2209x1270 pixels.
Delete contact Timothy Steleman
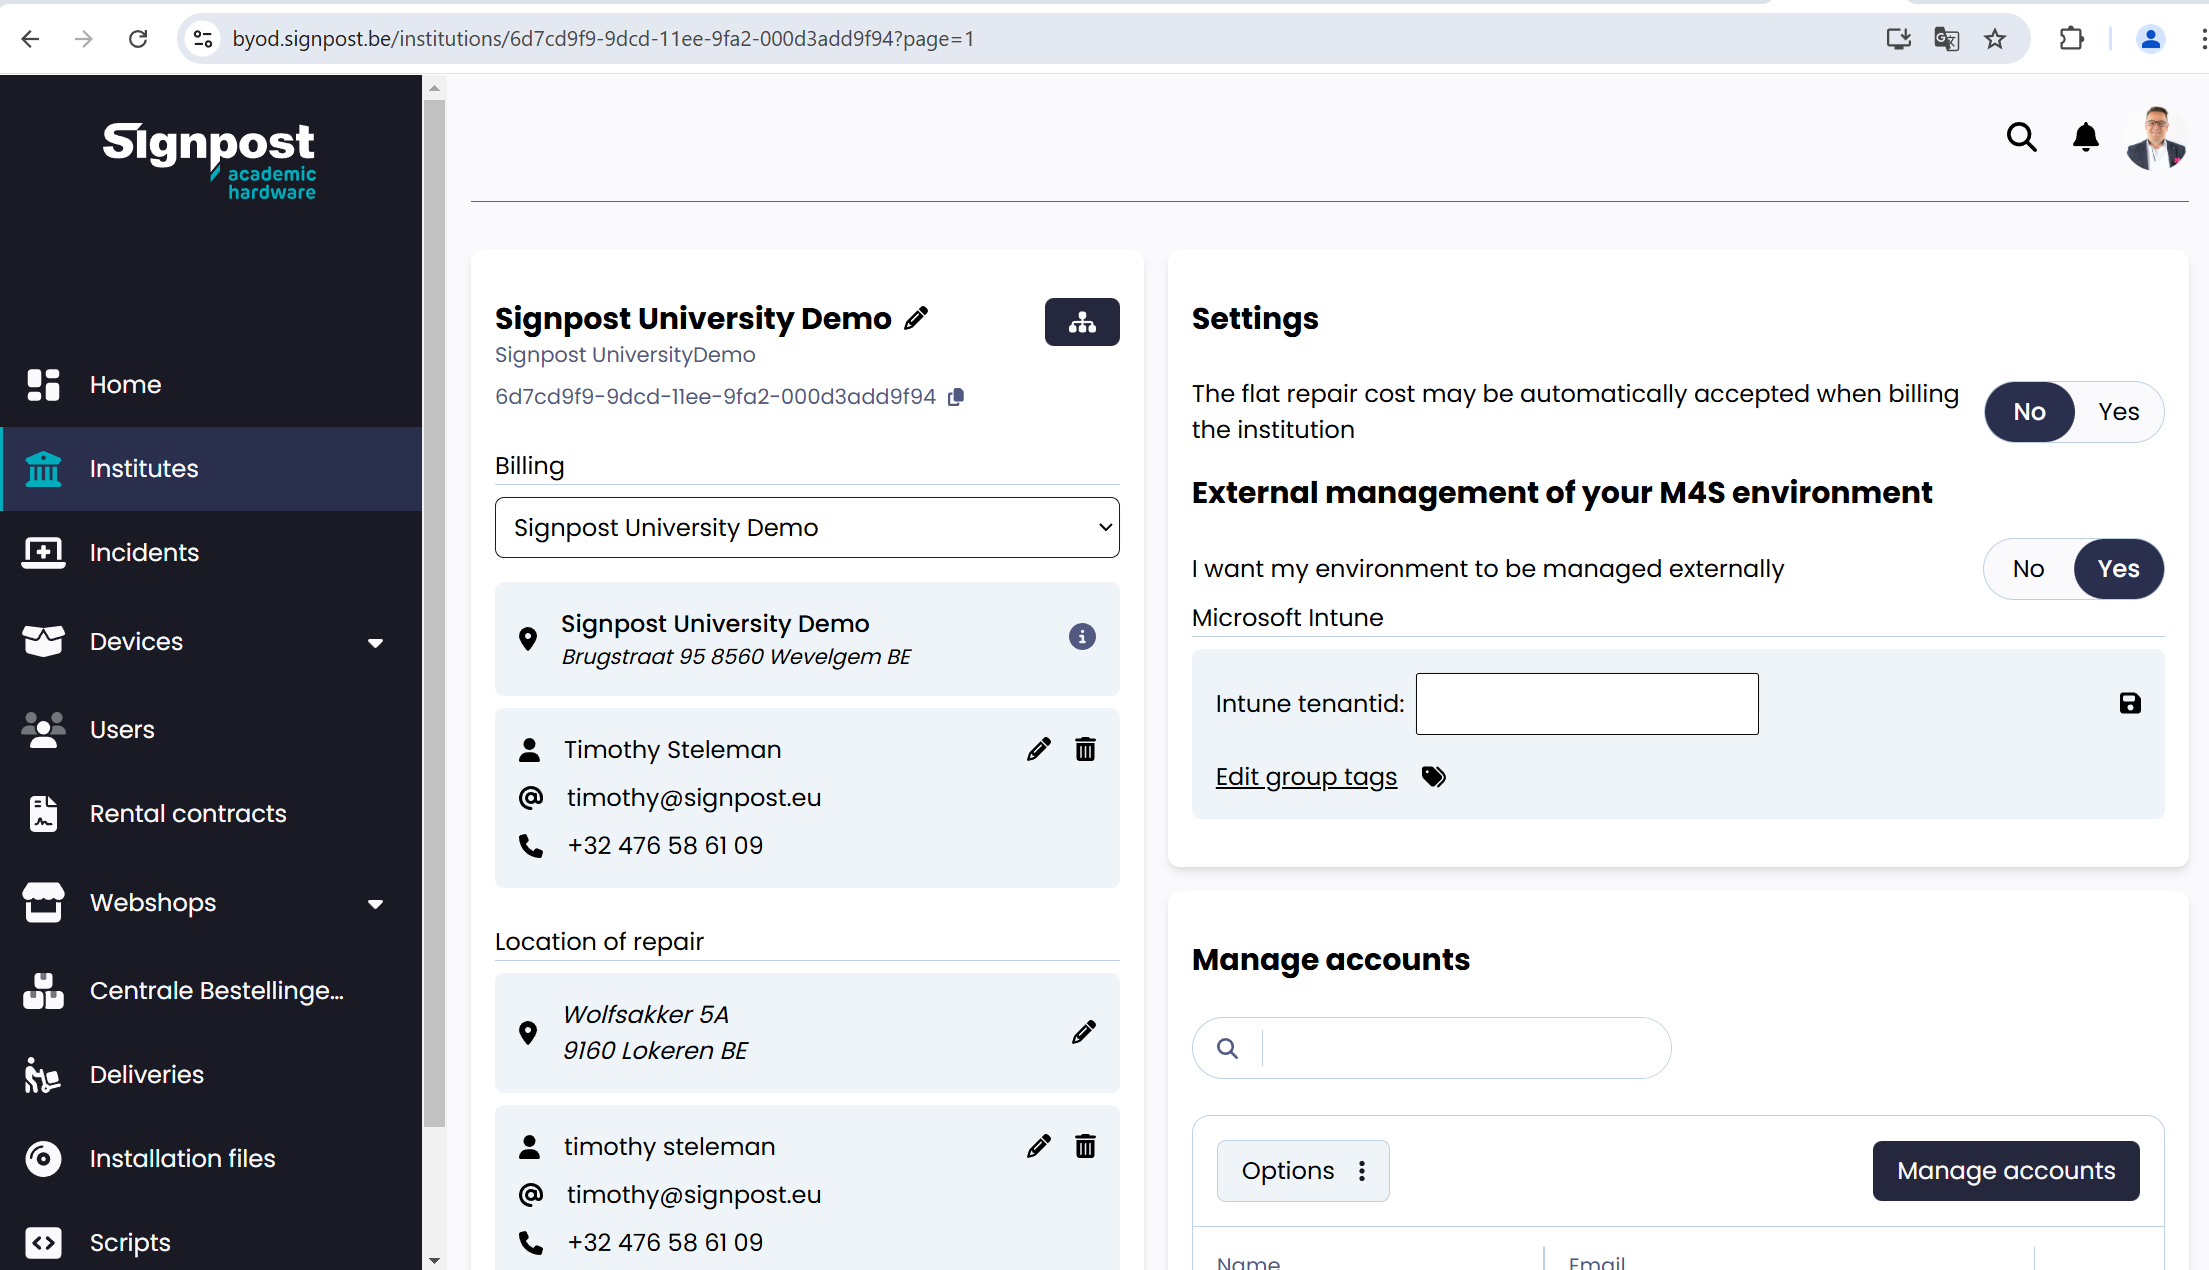pos(1085,749)
